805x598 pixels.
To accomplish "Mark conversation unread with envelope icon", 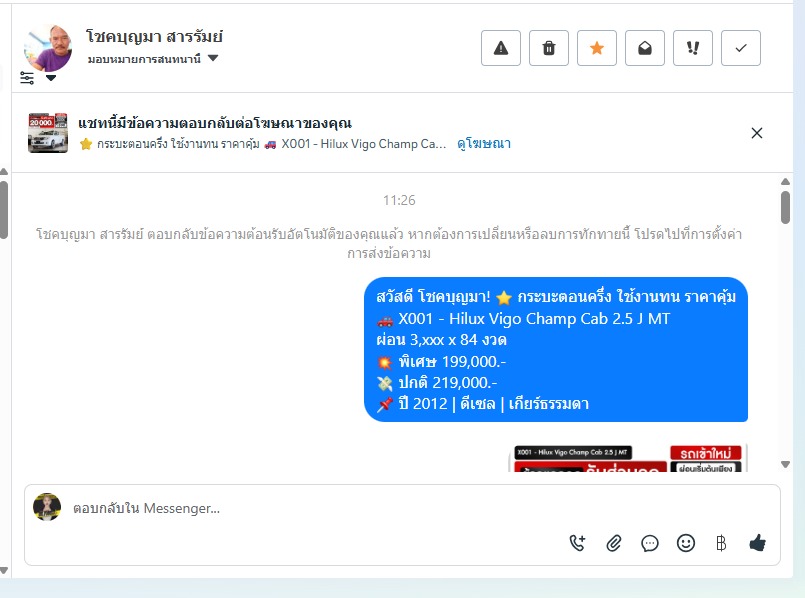I will click(x=645, y=48).
